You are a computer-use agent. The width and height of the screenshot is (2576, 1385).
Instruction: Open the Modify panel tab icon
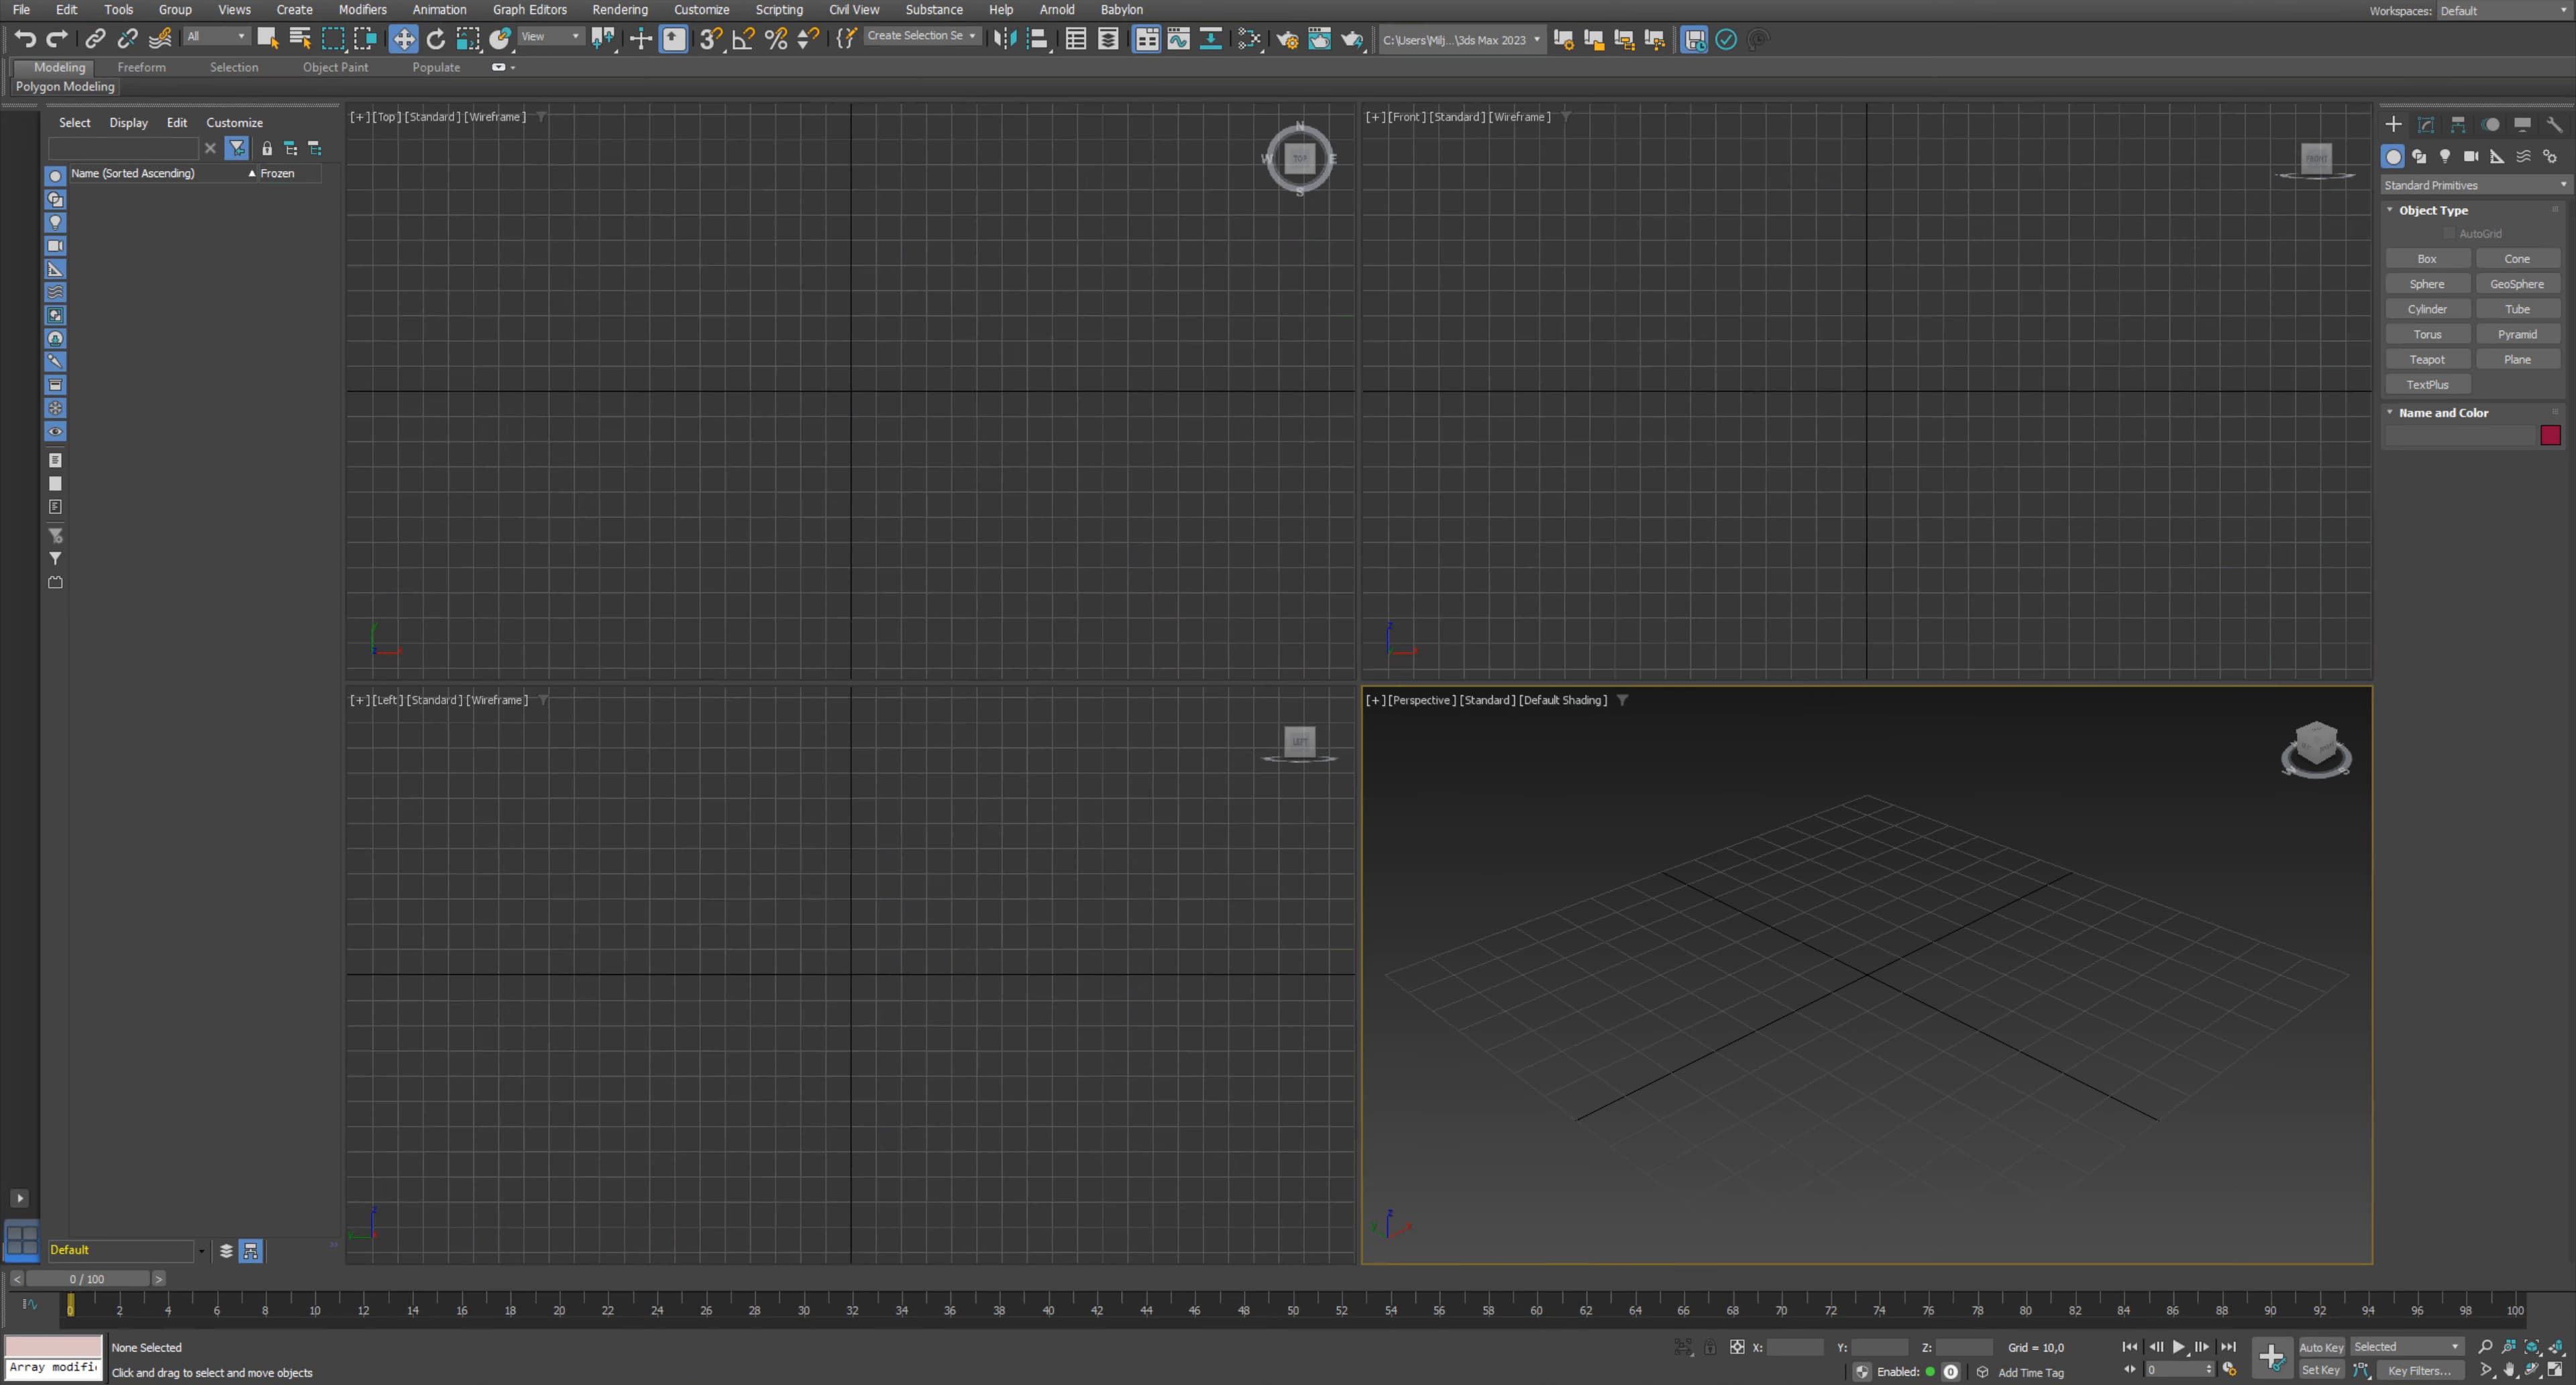pos(2426,125)
